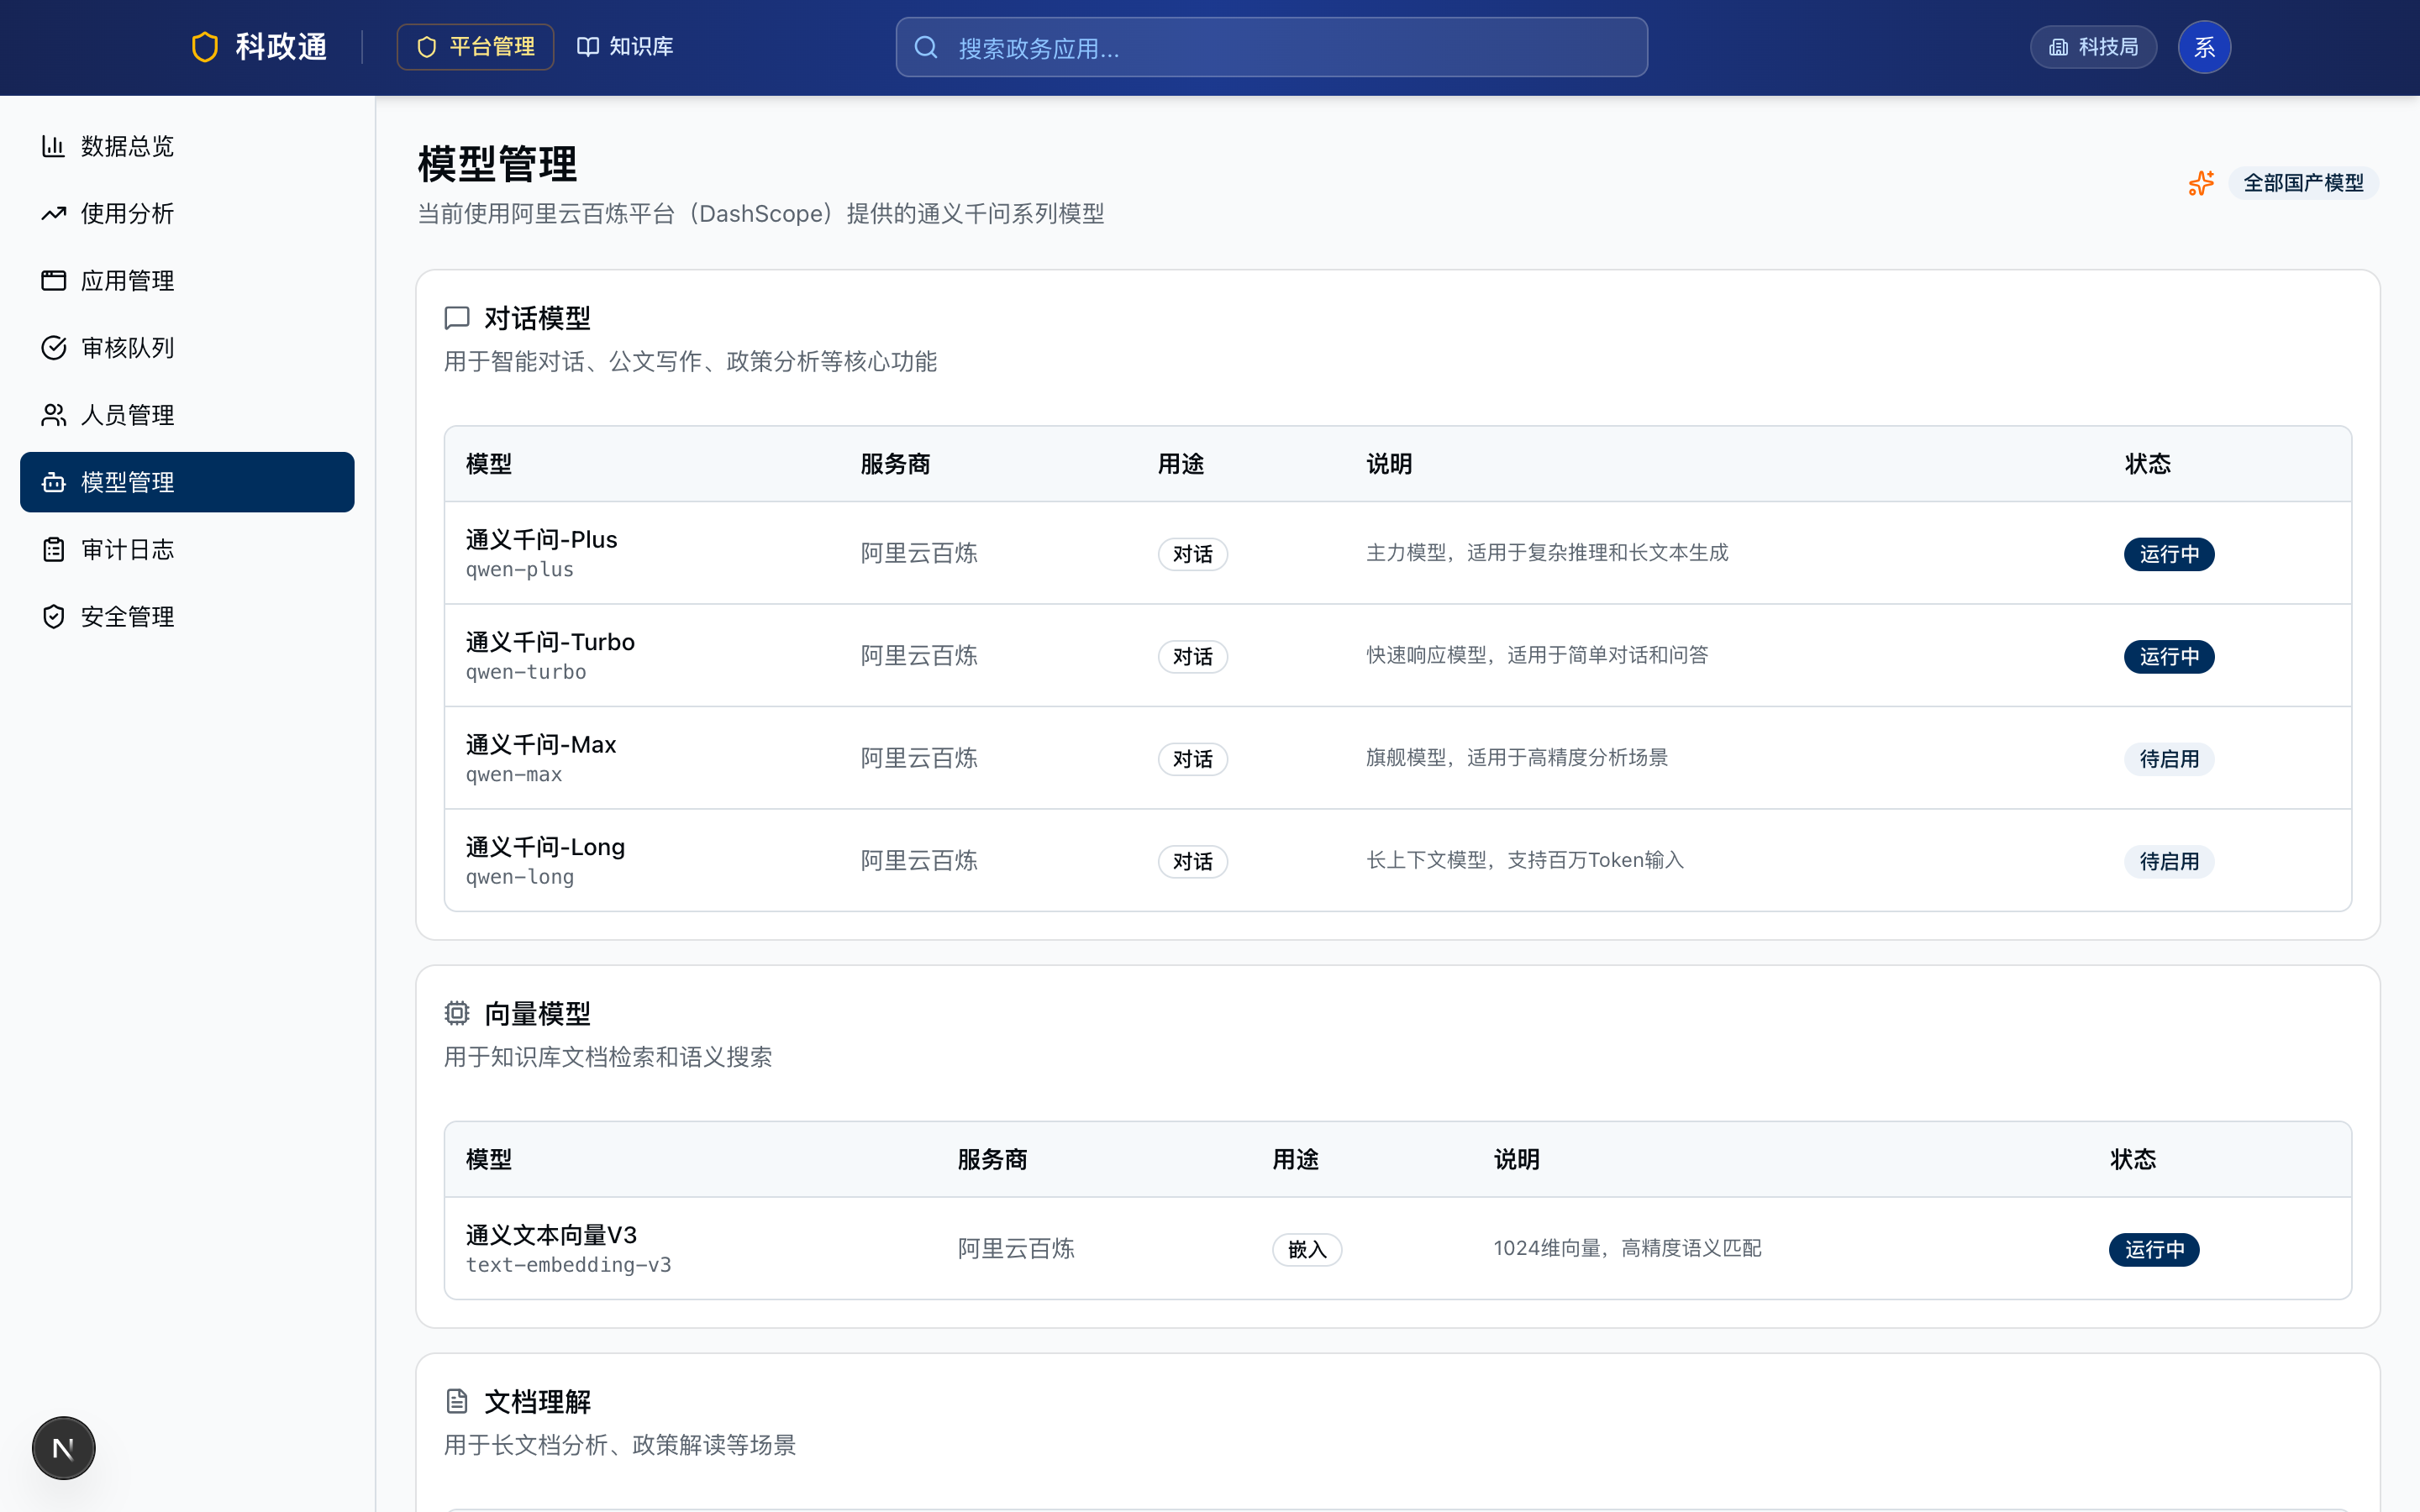Click the clipboard icon for 审计日志
This screenshot has height=1512, width=2420.
click(x=53, y=549)
